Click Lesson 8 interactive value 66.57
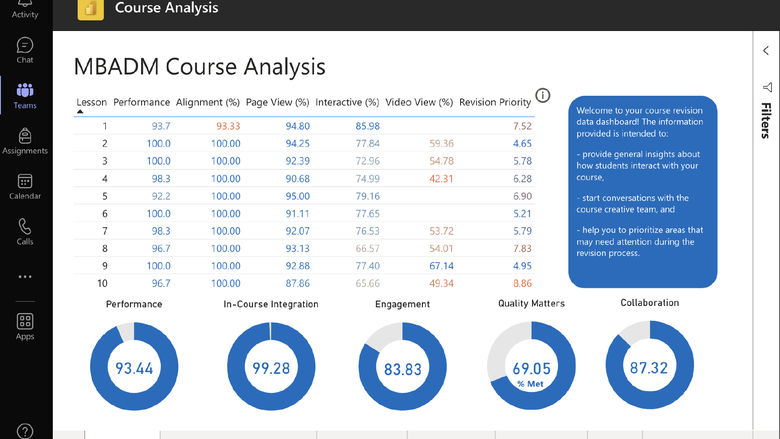The width and height of the screenshot is (780, 439). [x=368, y=248]
